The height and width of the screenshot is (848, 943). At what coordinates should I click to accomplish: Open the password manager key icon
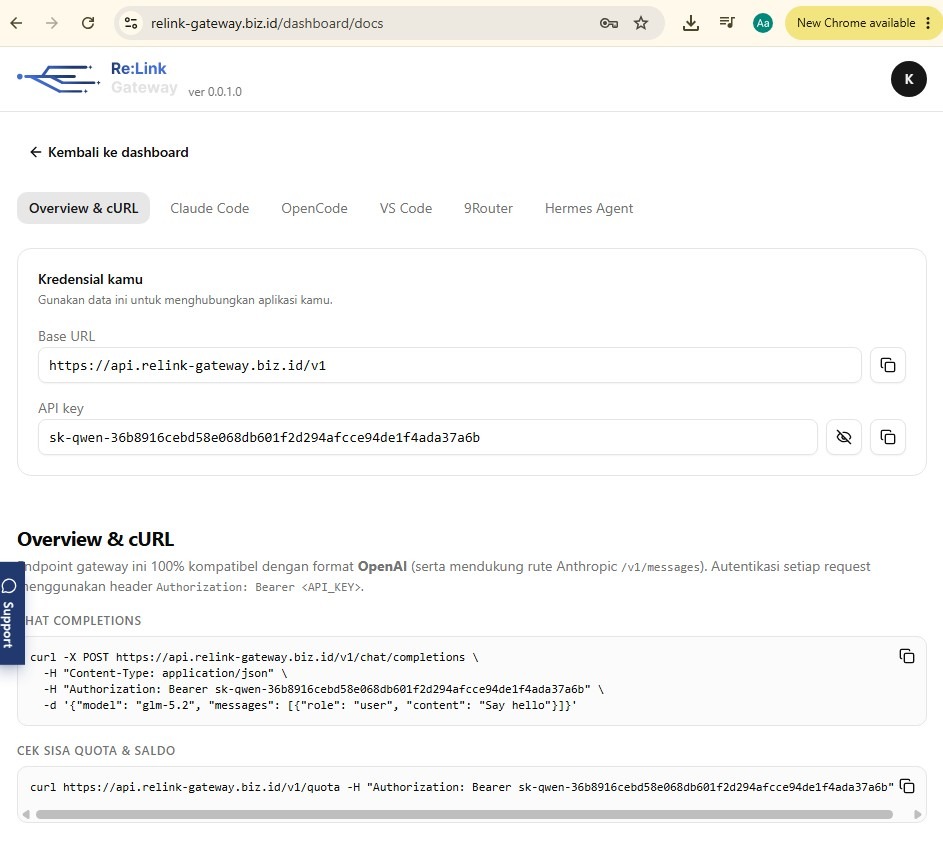[x=609, y=23]
